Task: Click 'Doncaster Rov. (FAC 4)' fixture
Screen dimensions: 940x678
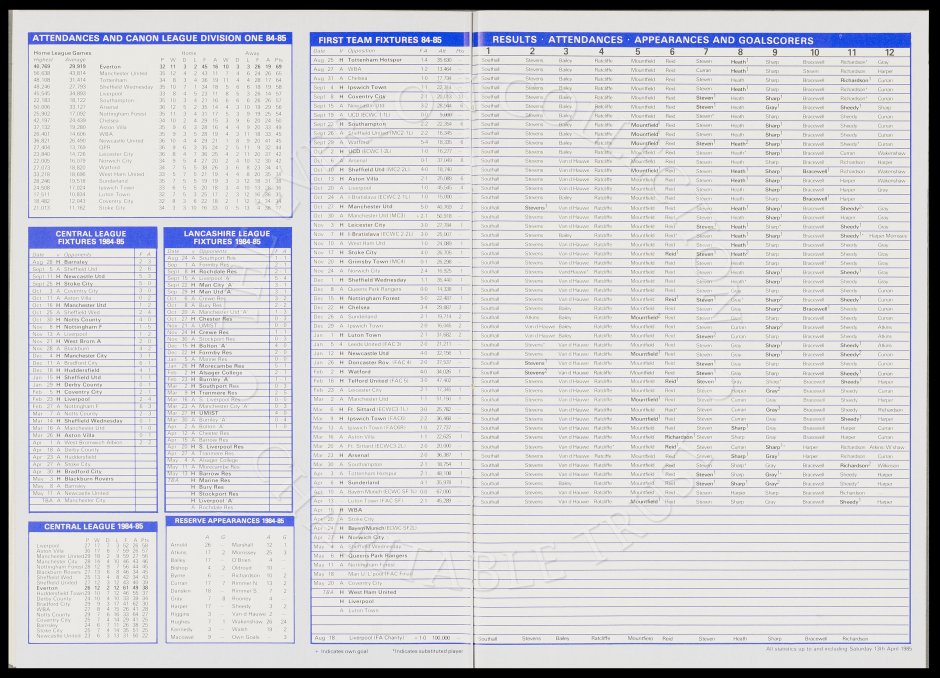Action: coord(379,362)
